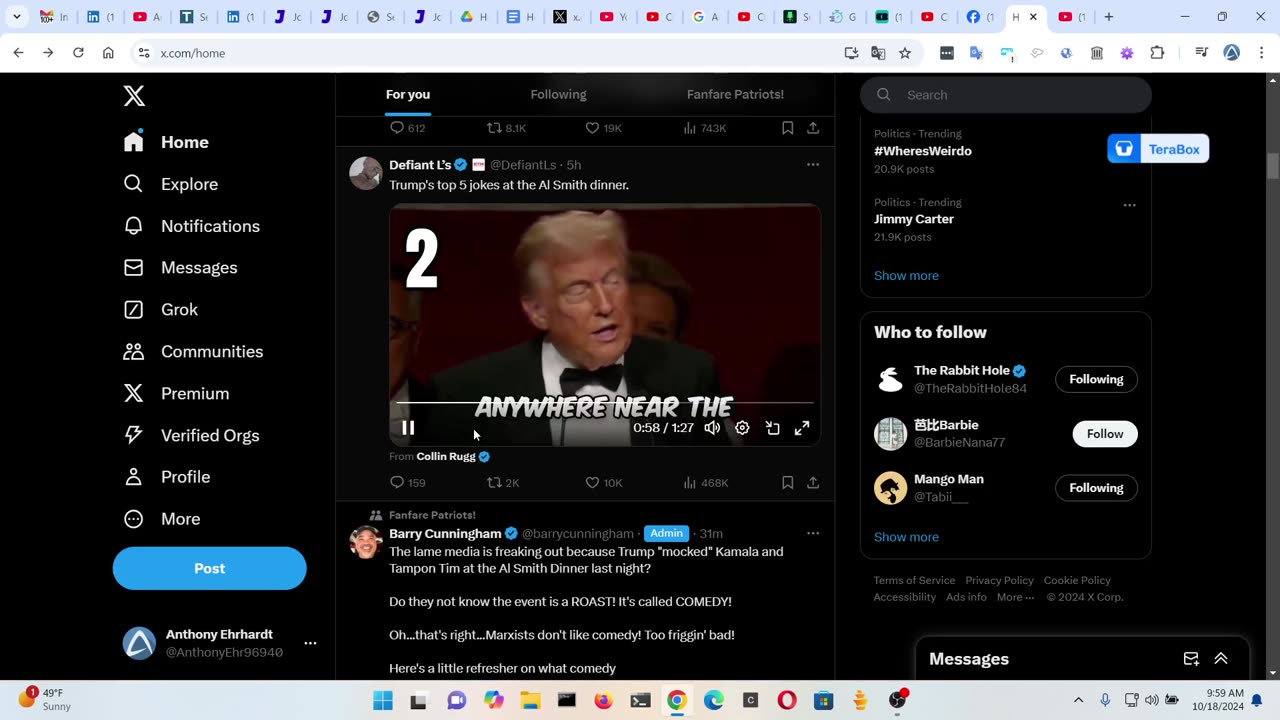Follow the Barbie account
Viewport: 1280px width, 720px height.
pyautogui.click(x=1105, y=433)
